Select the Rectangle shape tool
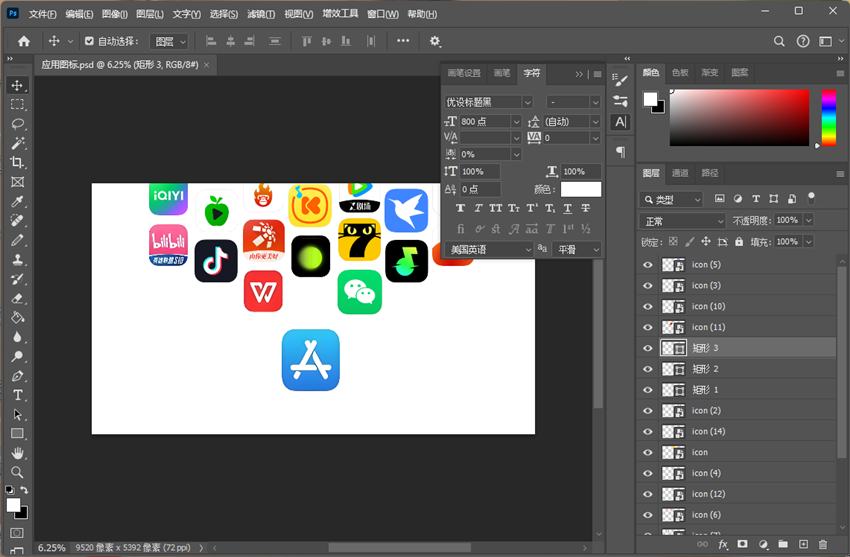The image size is (850, 557). 17,433
